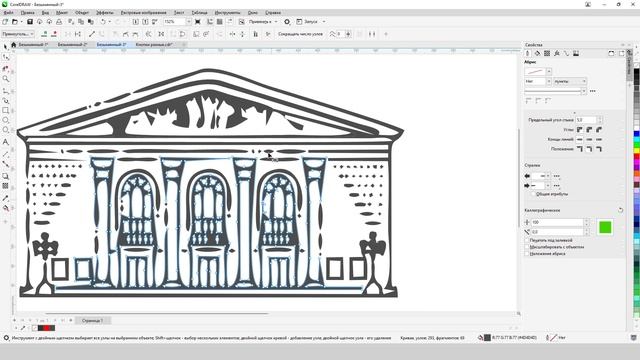The image size is (640, 360).
Task: Click the Save floppy disk icon
Action: 30,22
